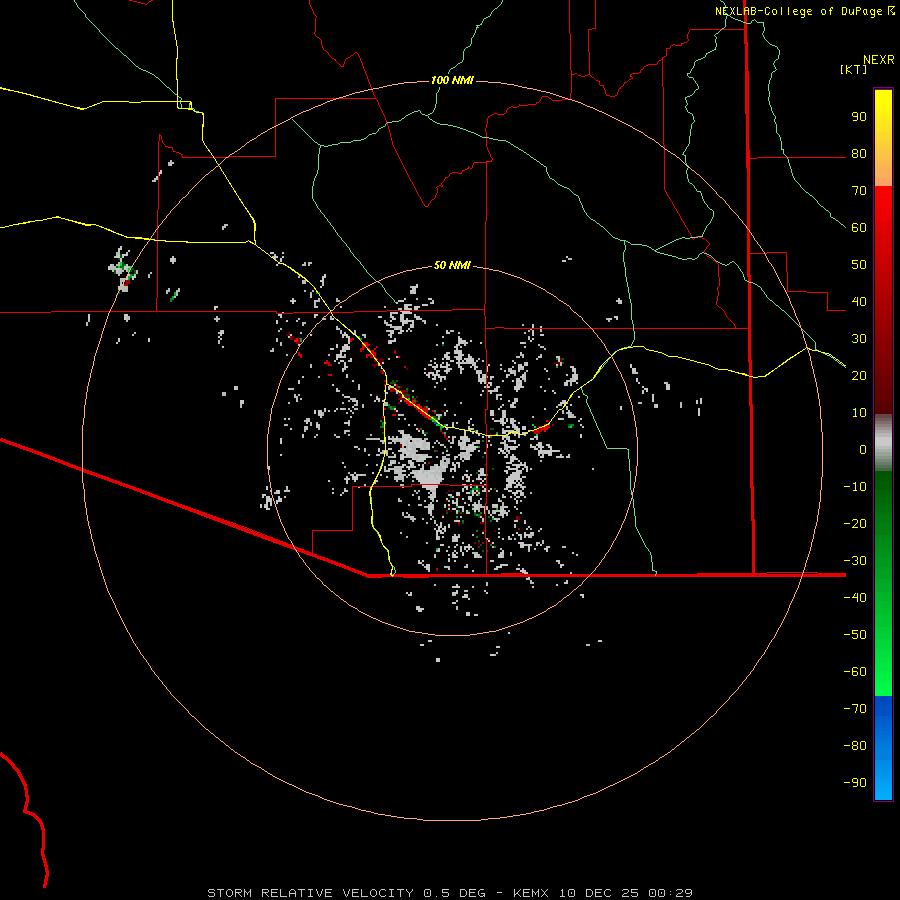Pick the bright green band near -50

883,634
